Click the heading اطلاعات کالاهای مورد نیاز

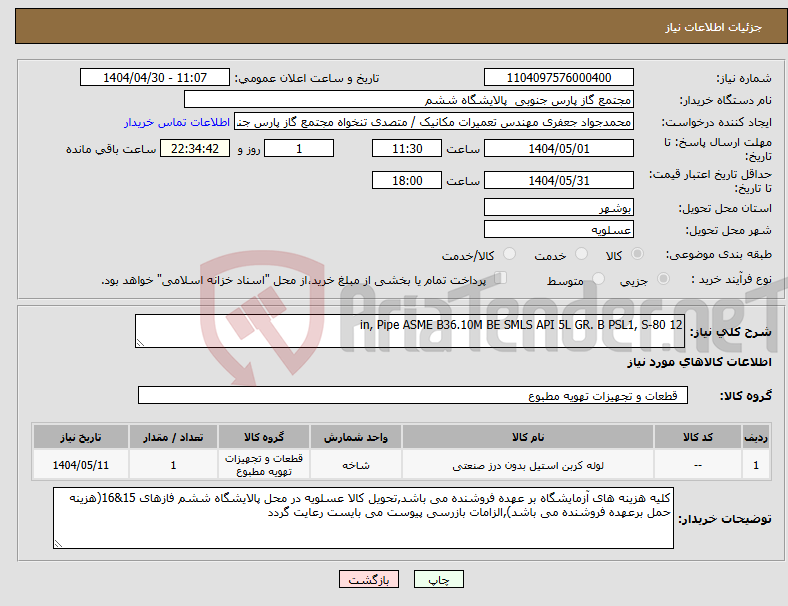click(x=699, y=362)
